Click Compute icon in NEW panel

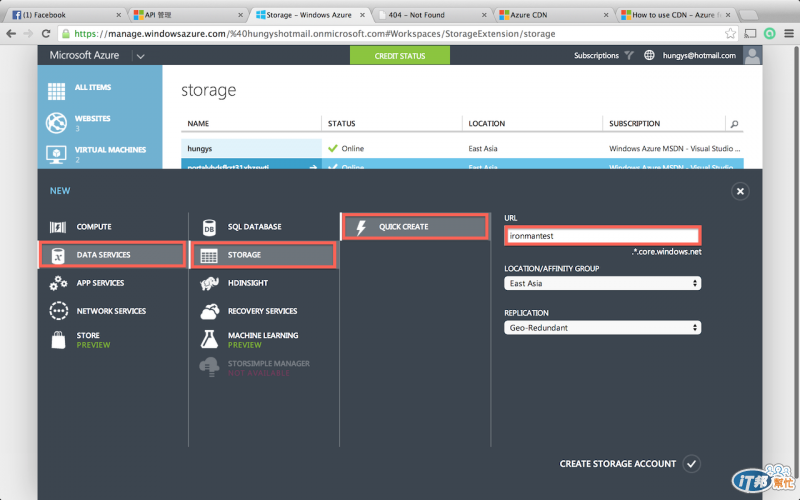[x=58, y=227]
